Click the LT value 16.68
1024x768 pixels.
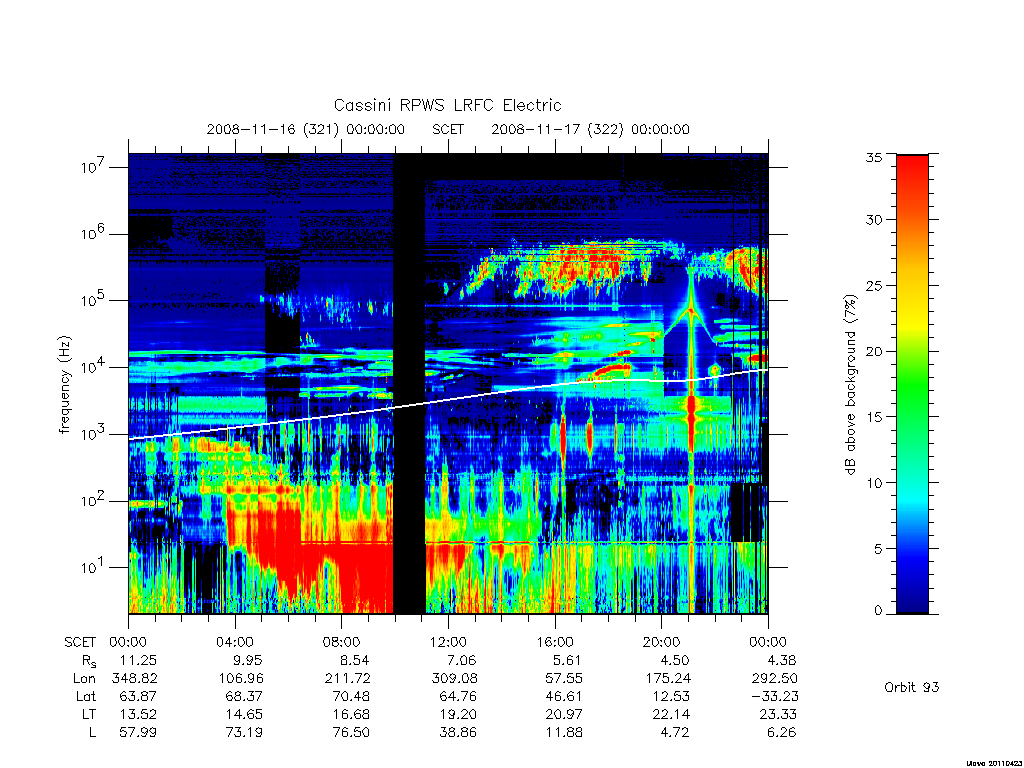pyautogui.click(x=351, y=714)
